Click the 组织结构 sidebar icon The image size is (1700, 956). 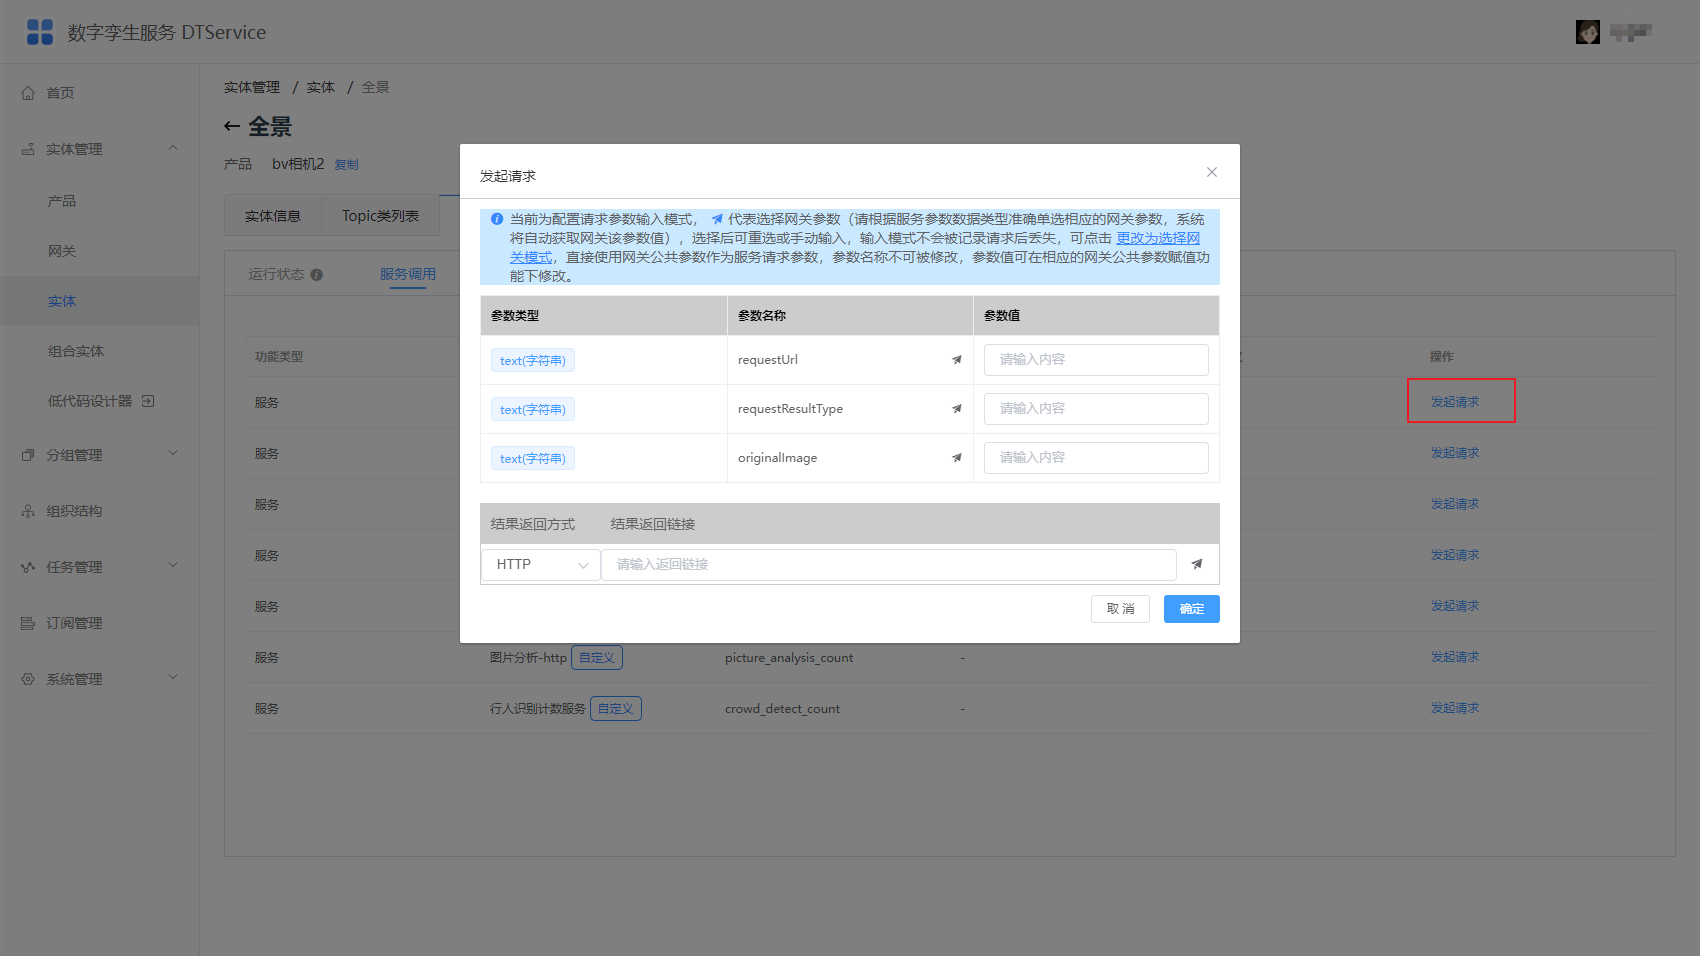28,511
